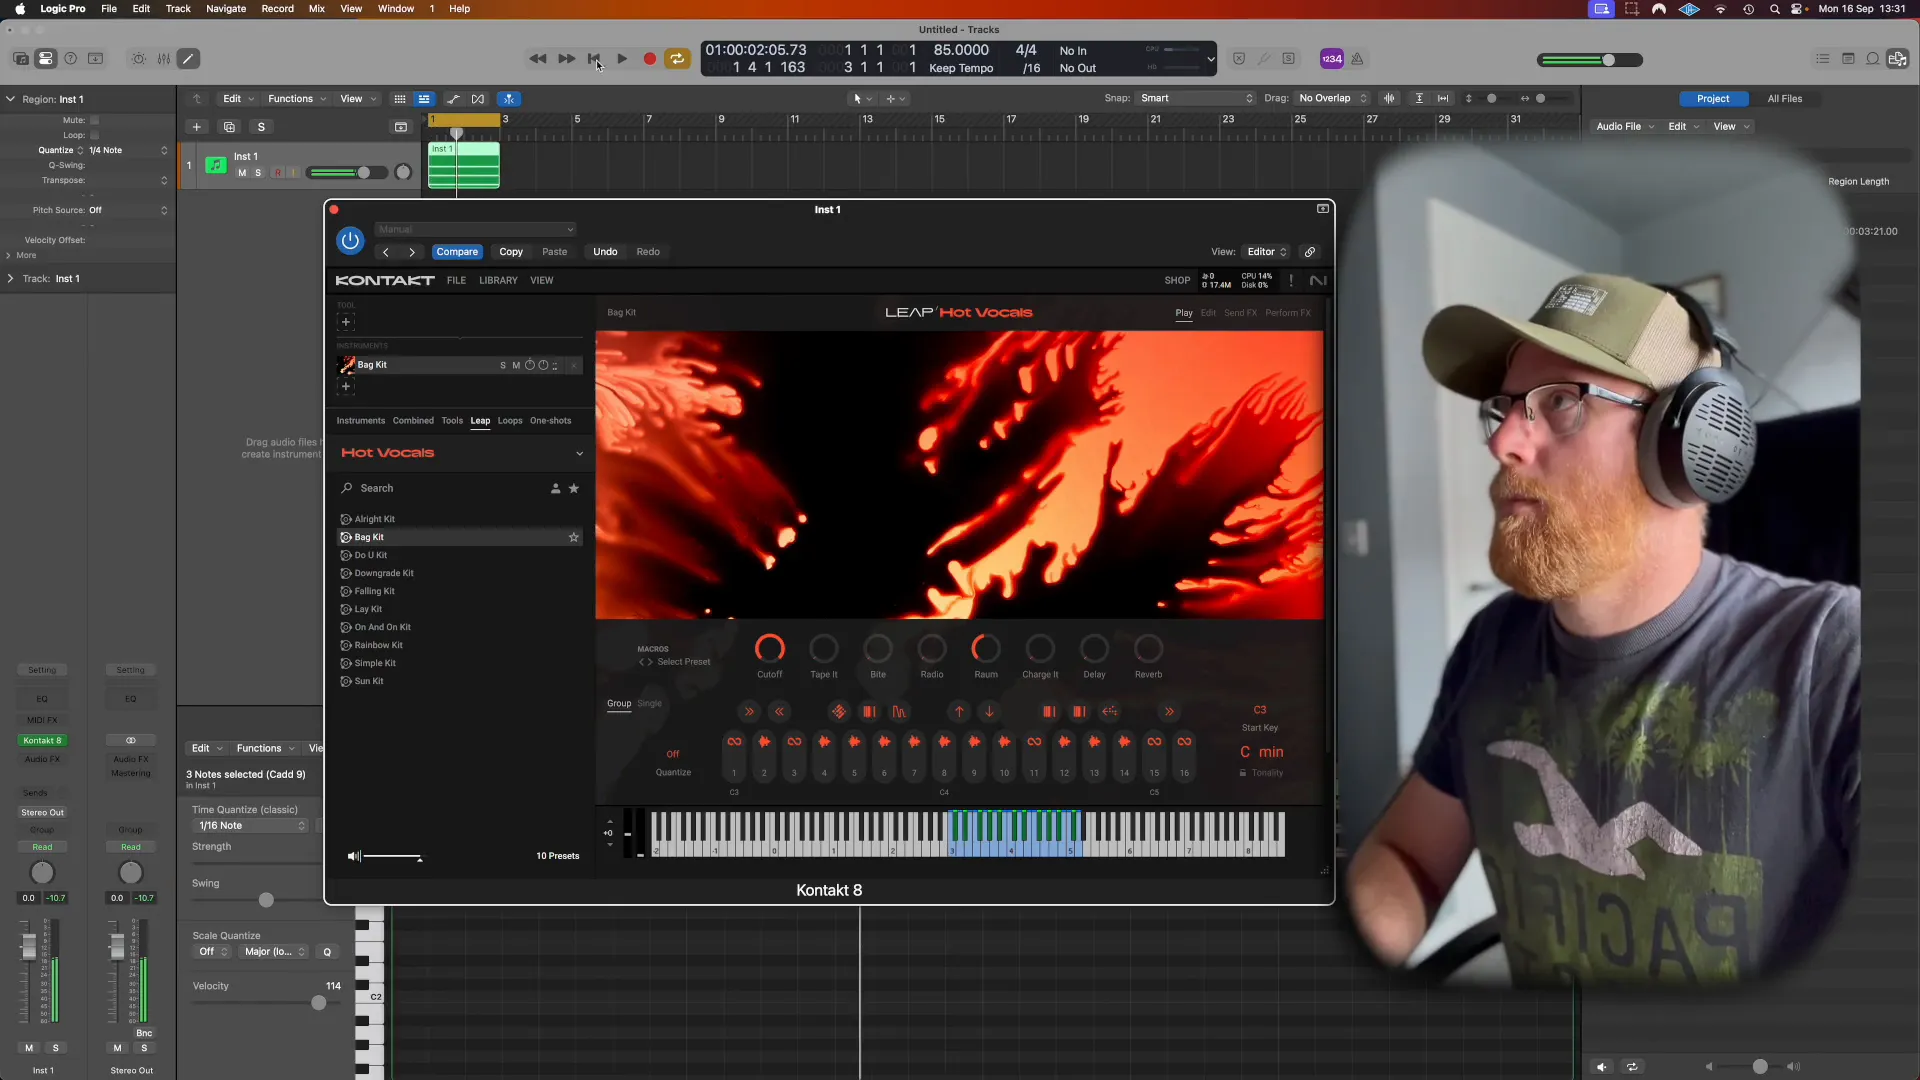Click the Add Track plus button
This screenshot has width=1920, height=1080.
(197, 127)
